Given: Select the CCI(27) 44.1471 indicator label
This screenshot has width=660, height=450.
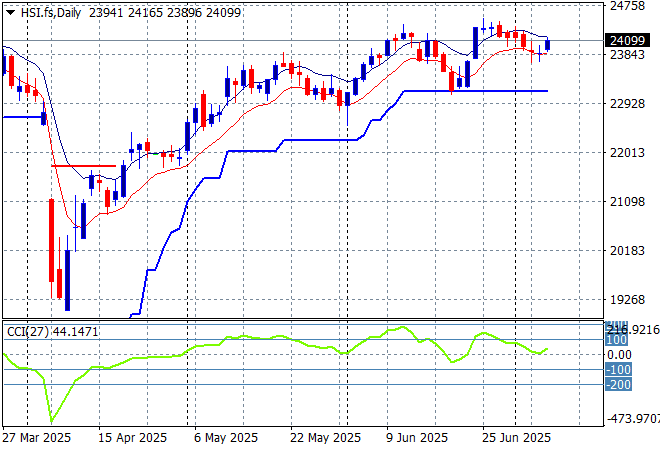Looking at the screenshot, I should click(52, 332).
